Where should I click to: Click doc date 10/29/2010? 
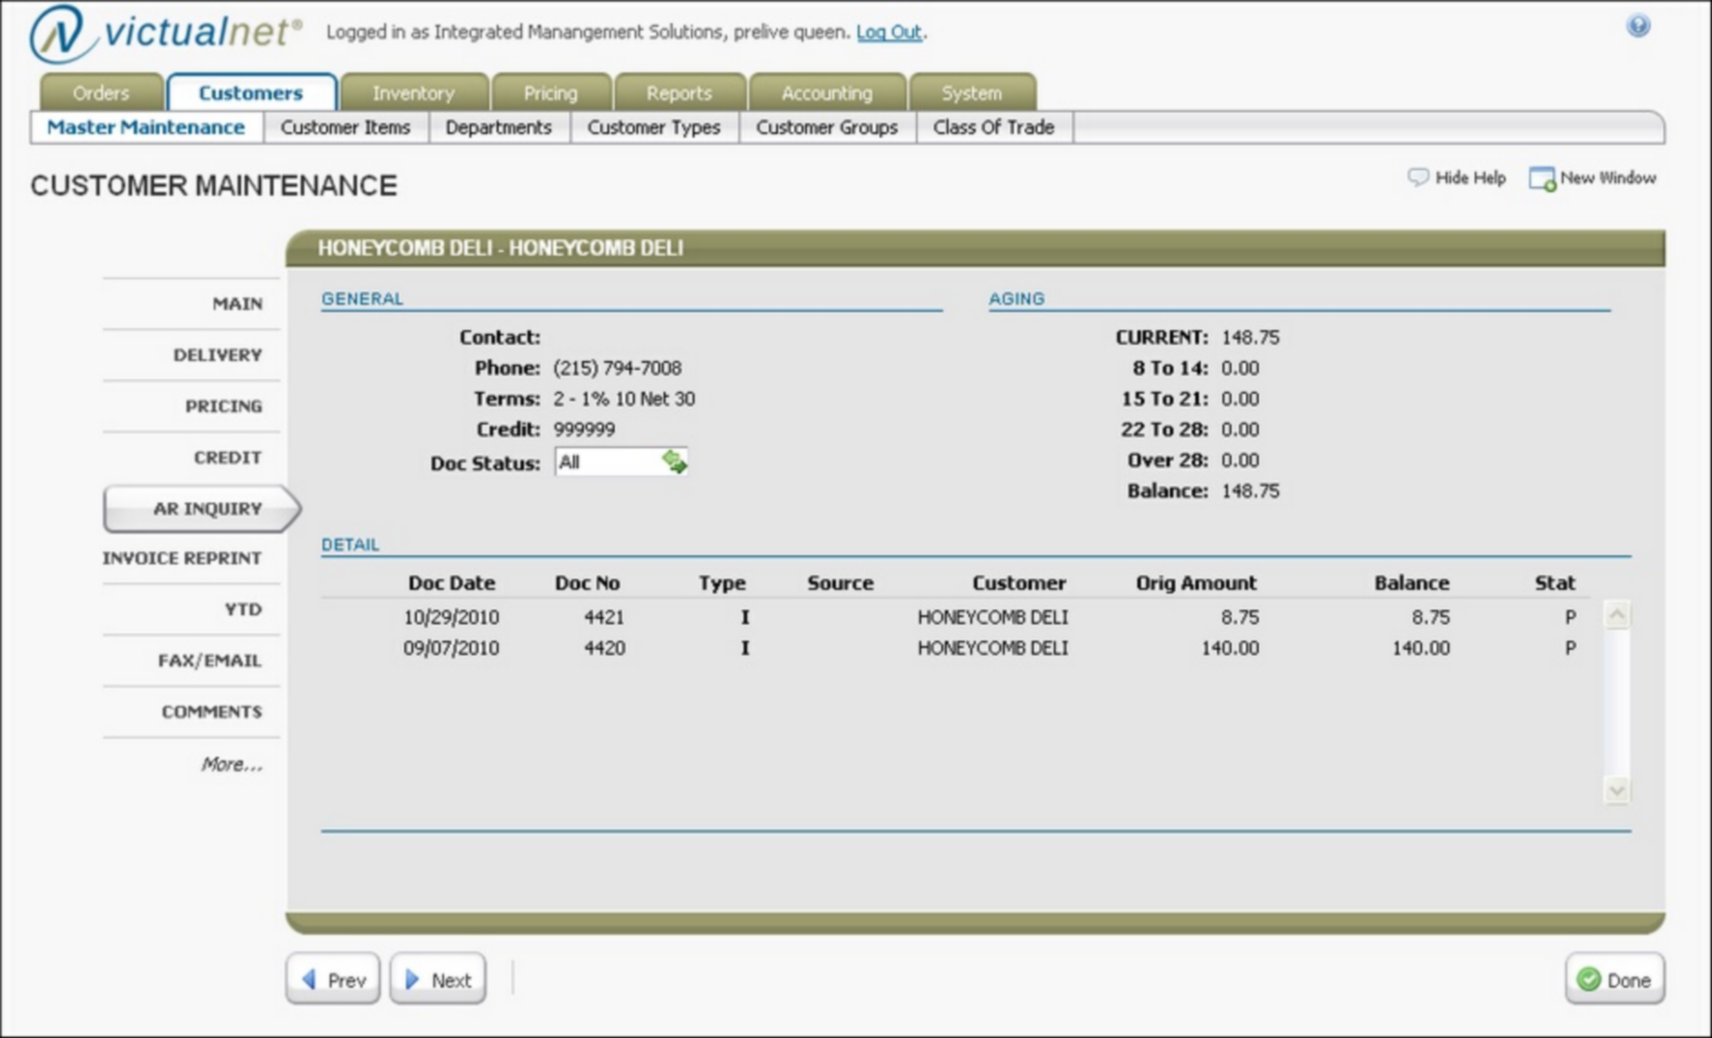(451, 617)
